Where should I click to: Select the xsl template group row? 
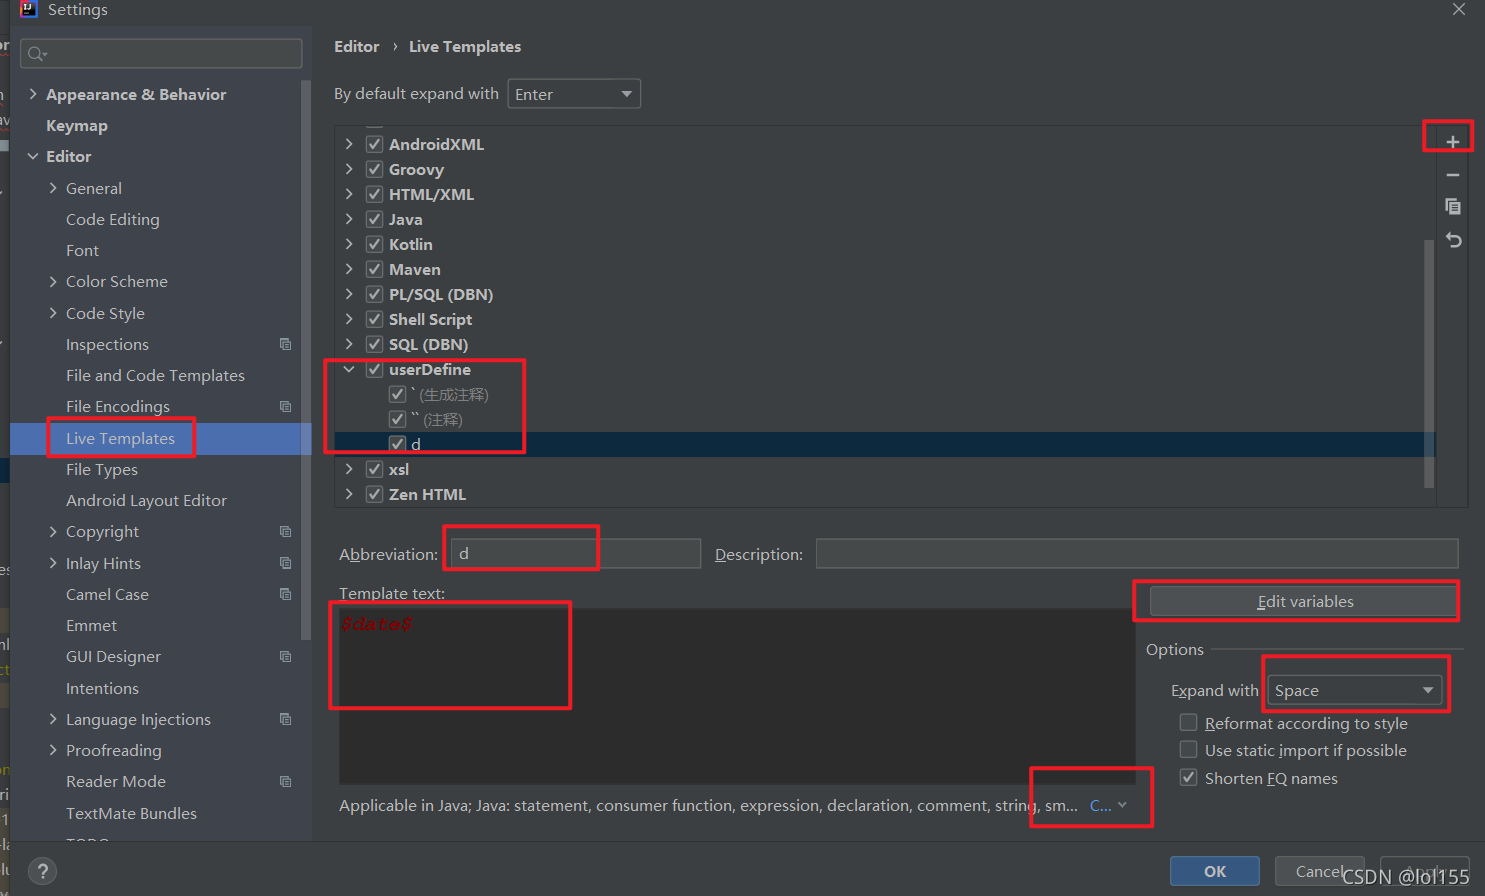coord(884,469)
